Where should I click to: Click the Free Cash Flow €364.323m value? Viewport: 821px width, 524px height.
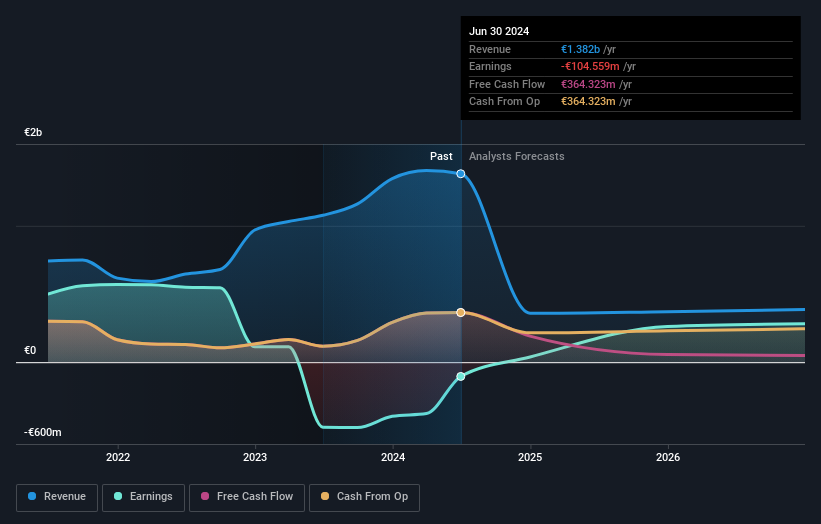588,84
